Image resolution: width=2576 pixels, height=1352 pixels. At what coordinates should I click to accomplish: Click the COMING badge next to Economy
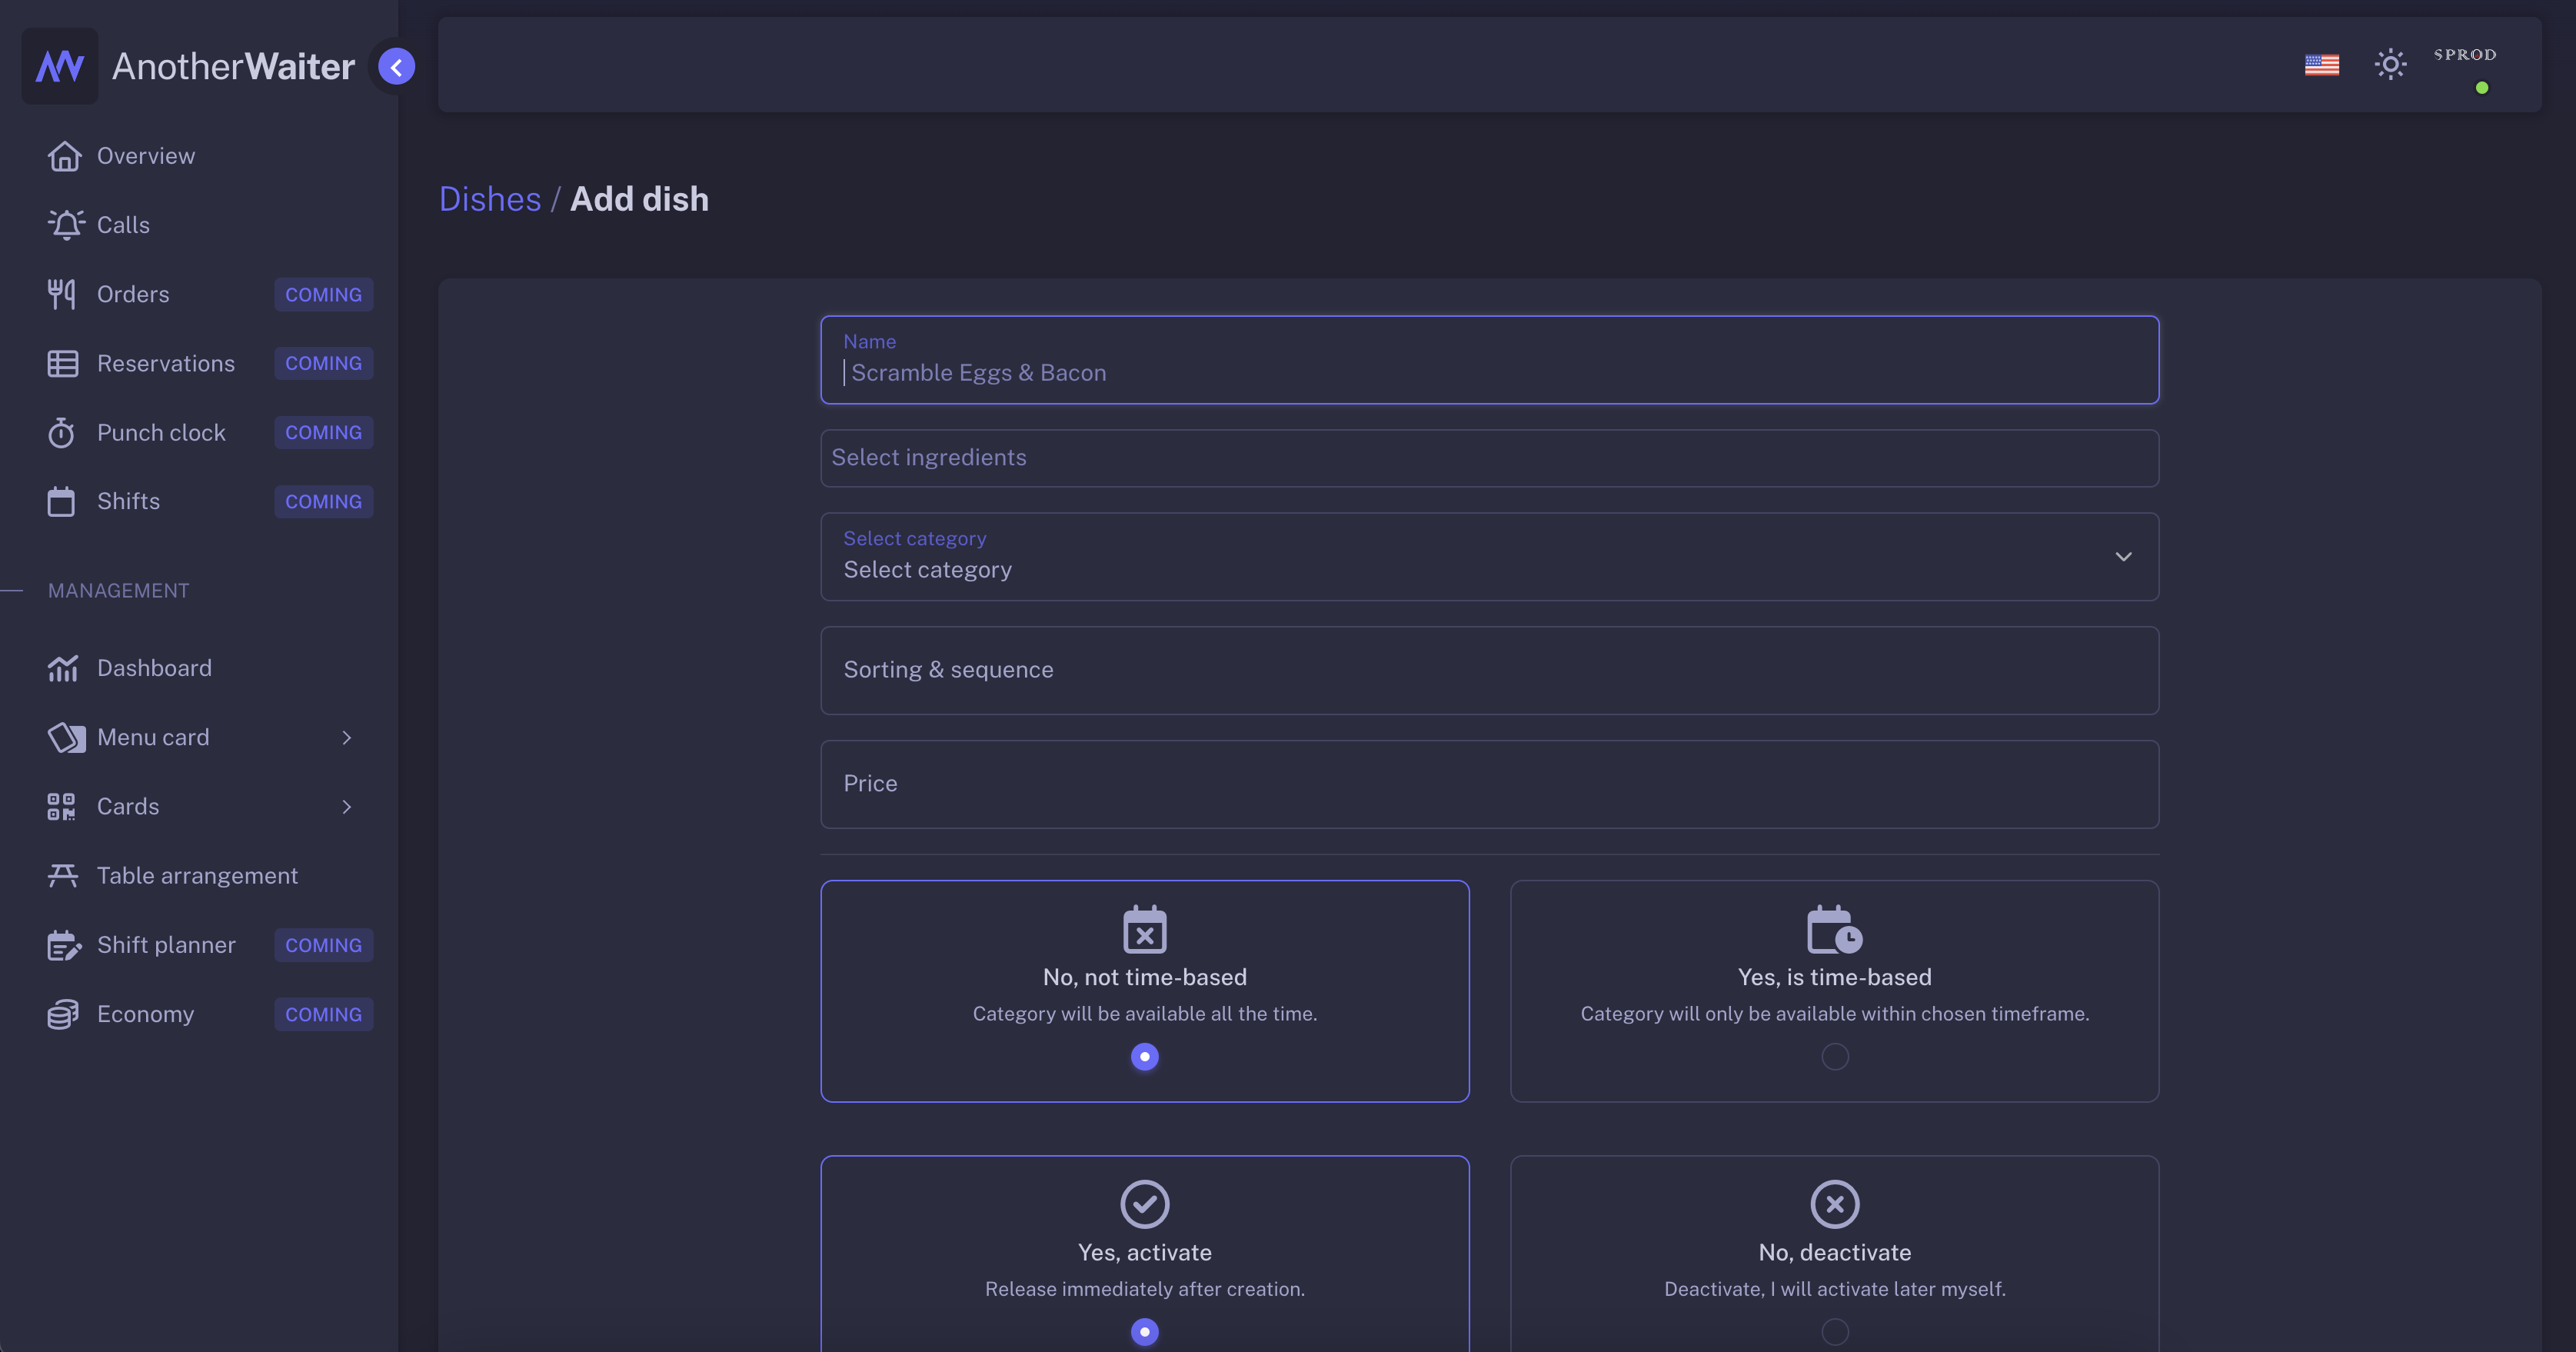click(324, 1015)
